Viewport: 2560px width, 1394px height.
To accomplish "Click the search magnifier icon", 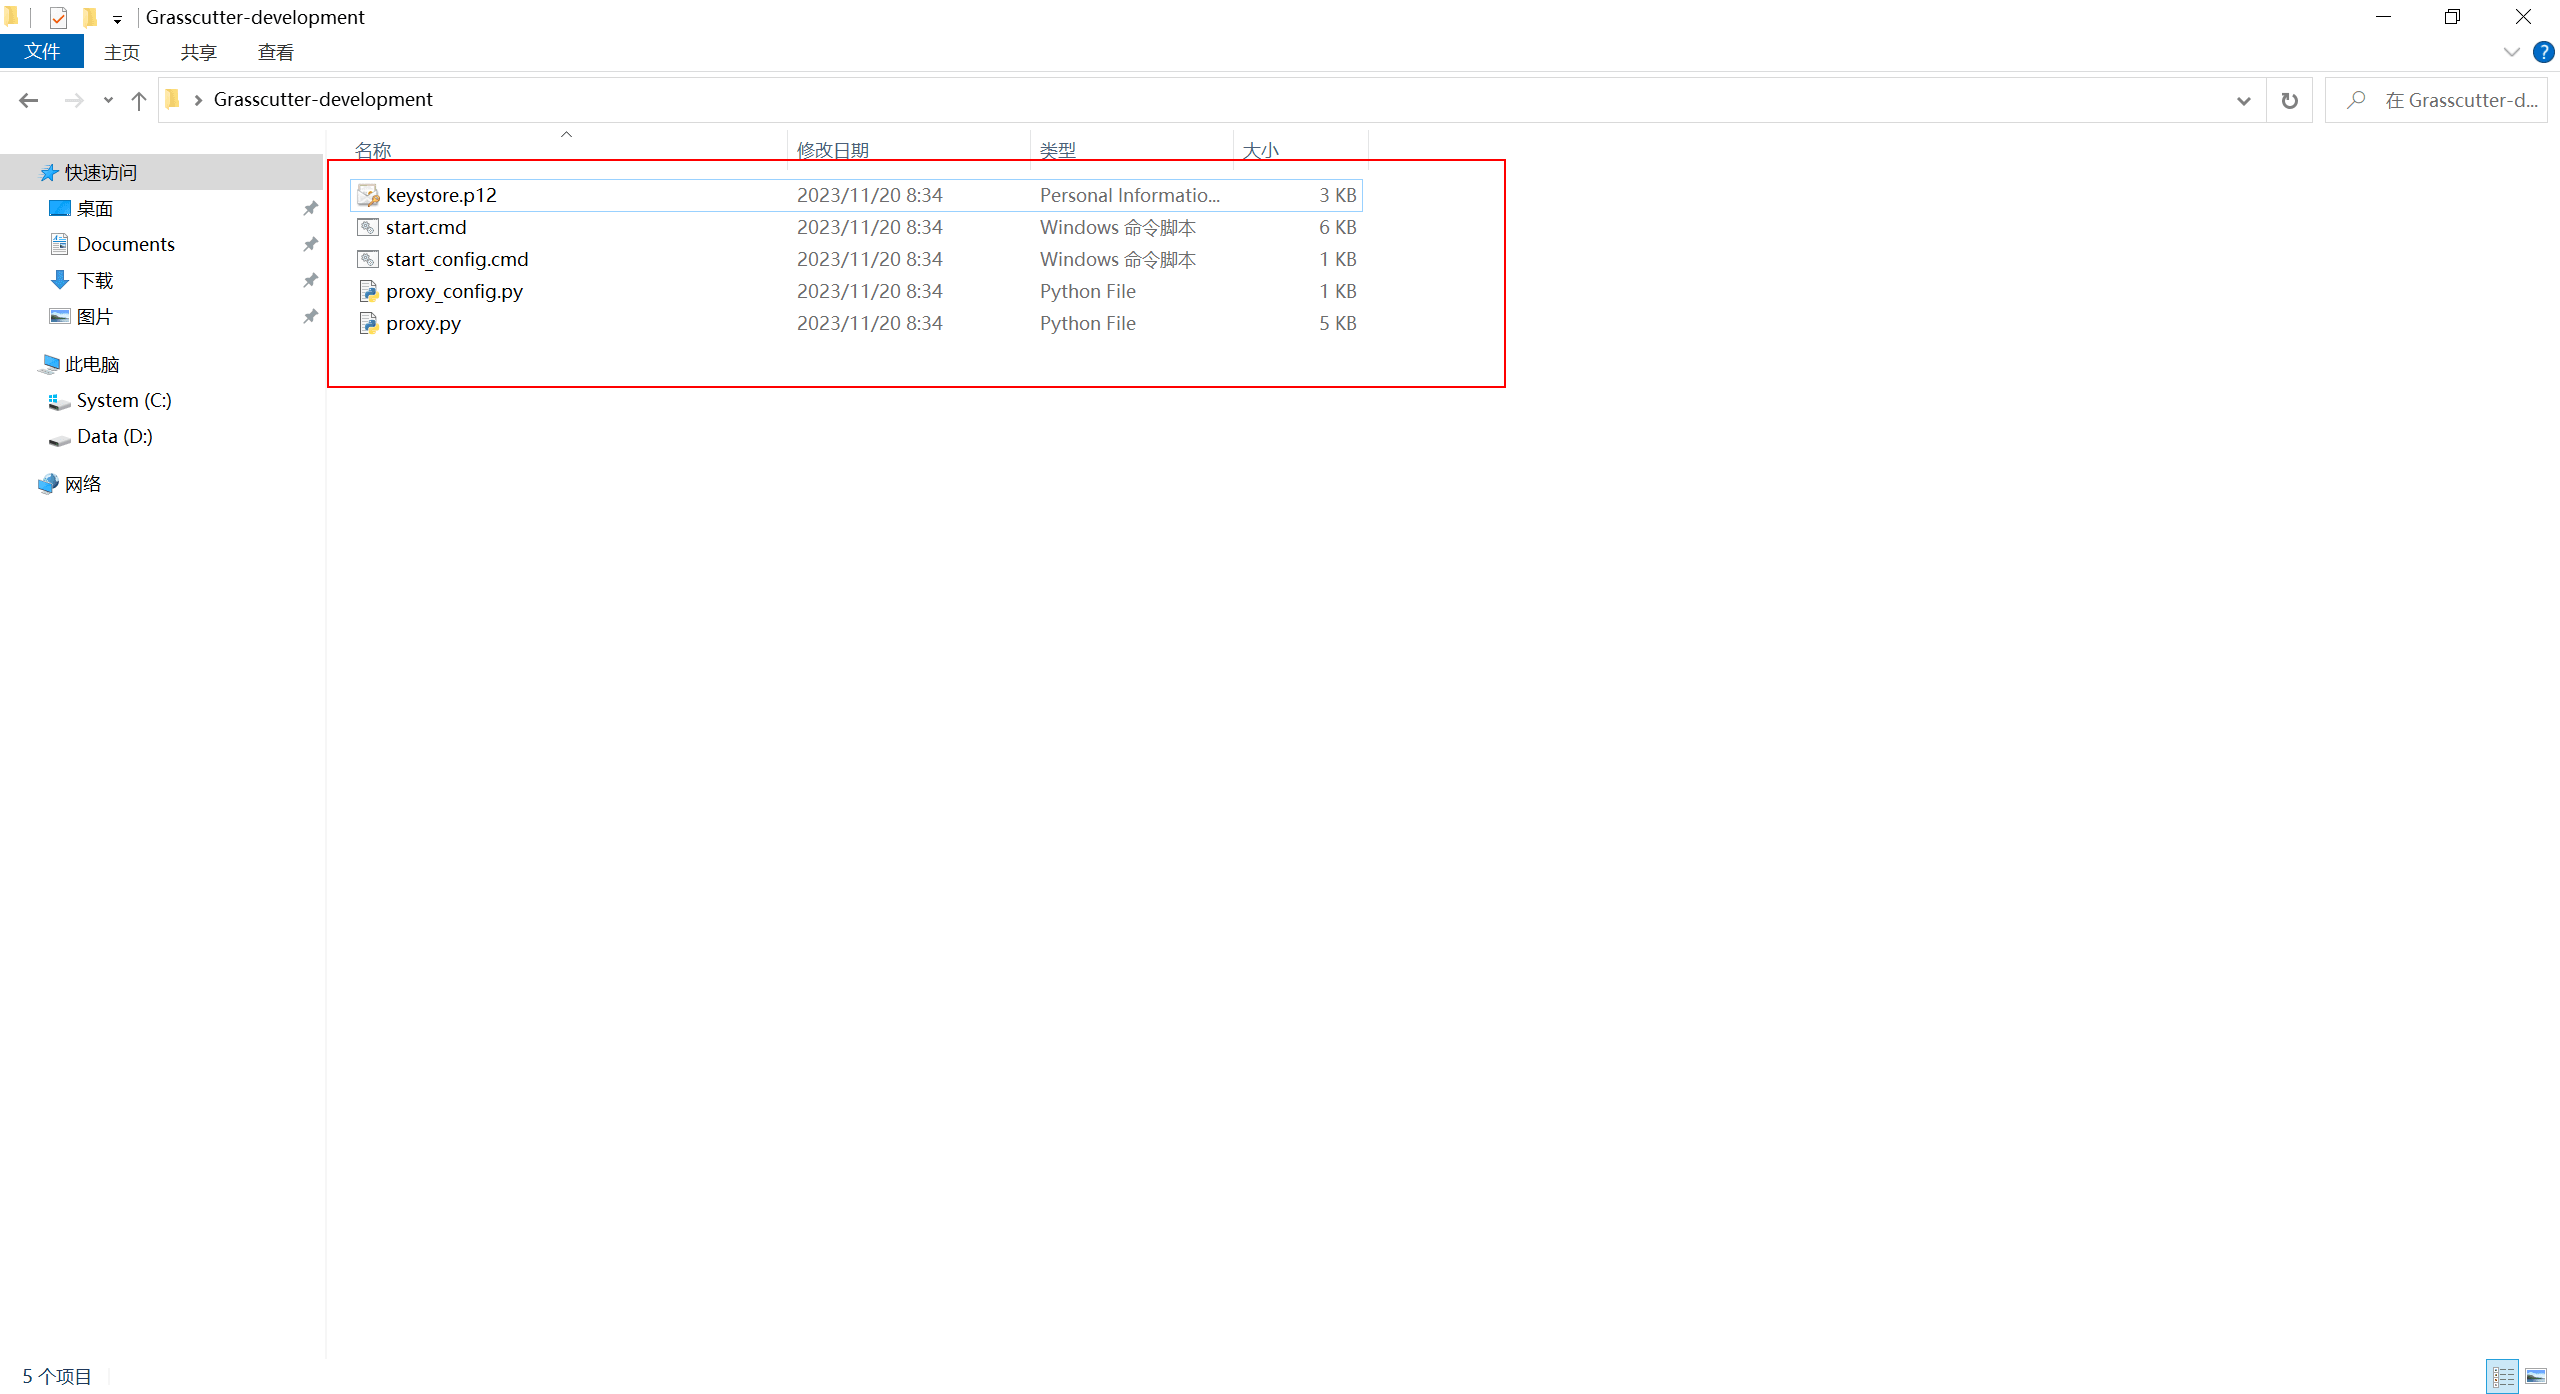I will point(2356,100).
